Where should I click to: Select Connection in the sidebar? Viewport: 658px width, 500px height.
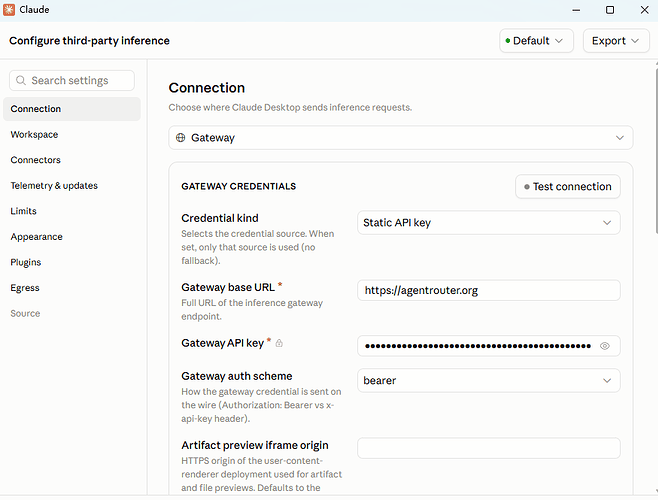coord(72,109)
